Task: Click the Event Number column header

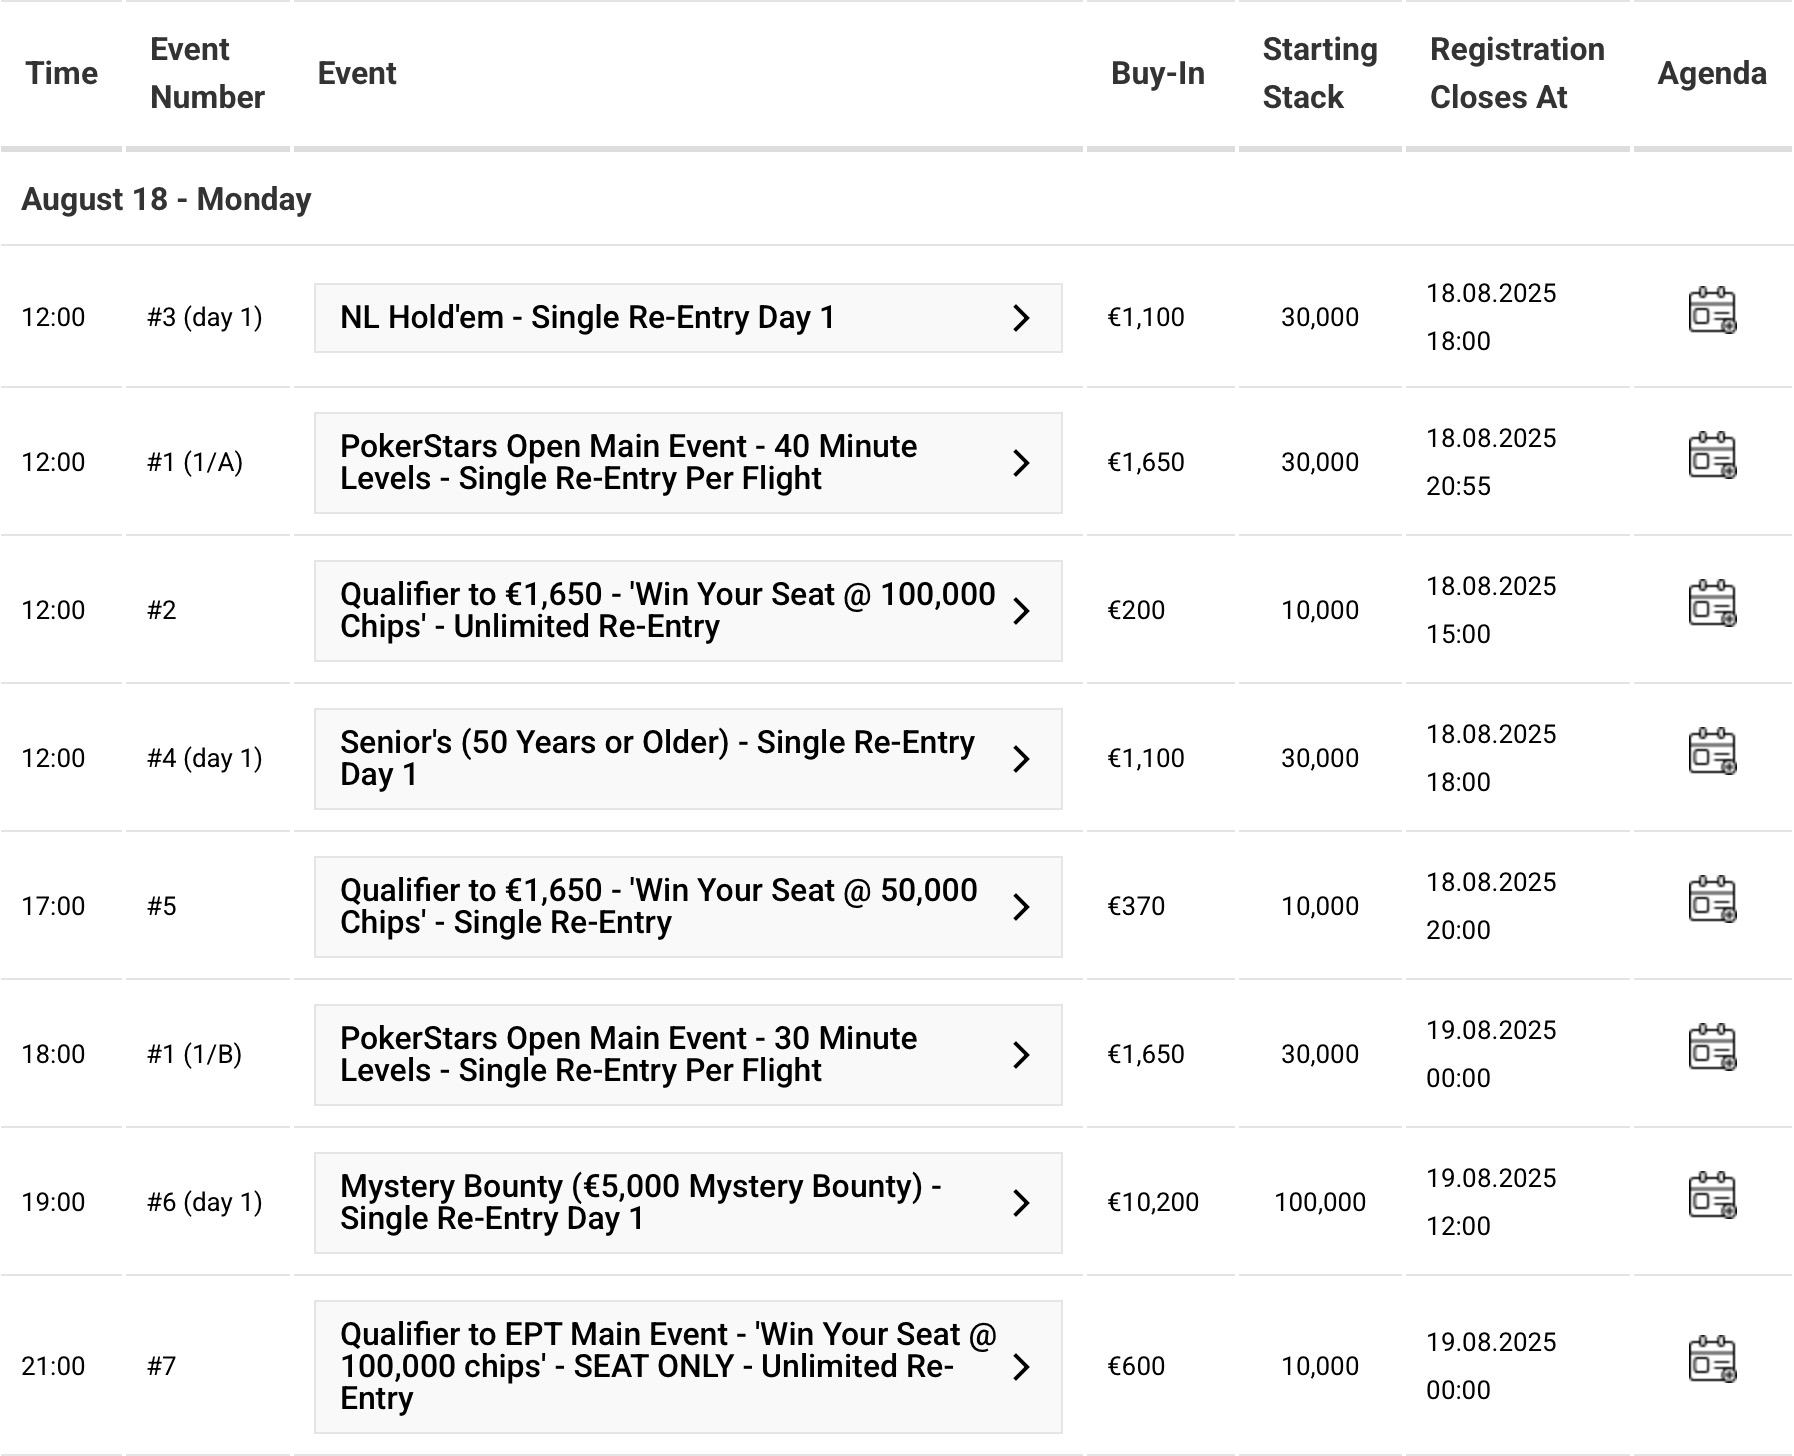Action: [207, 74]
